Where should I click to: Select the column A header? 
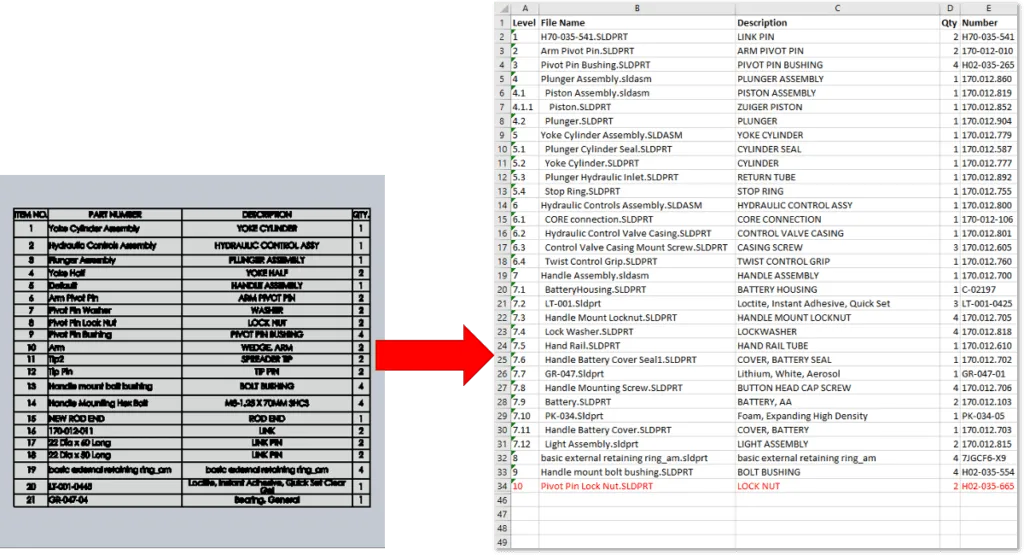(x=524, y=8)
